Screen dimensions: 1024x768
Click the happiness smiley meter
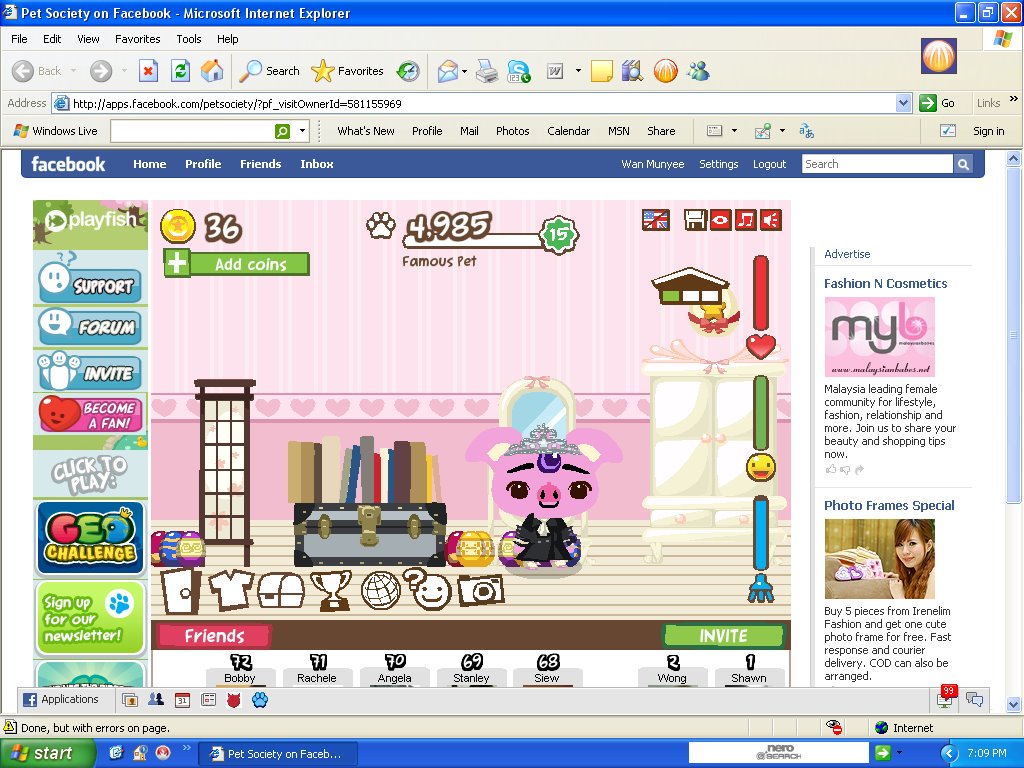761,428
